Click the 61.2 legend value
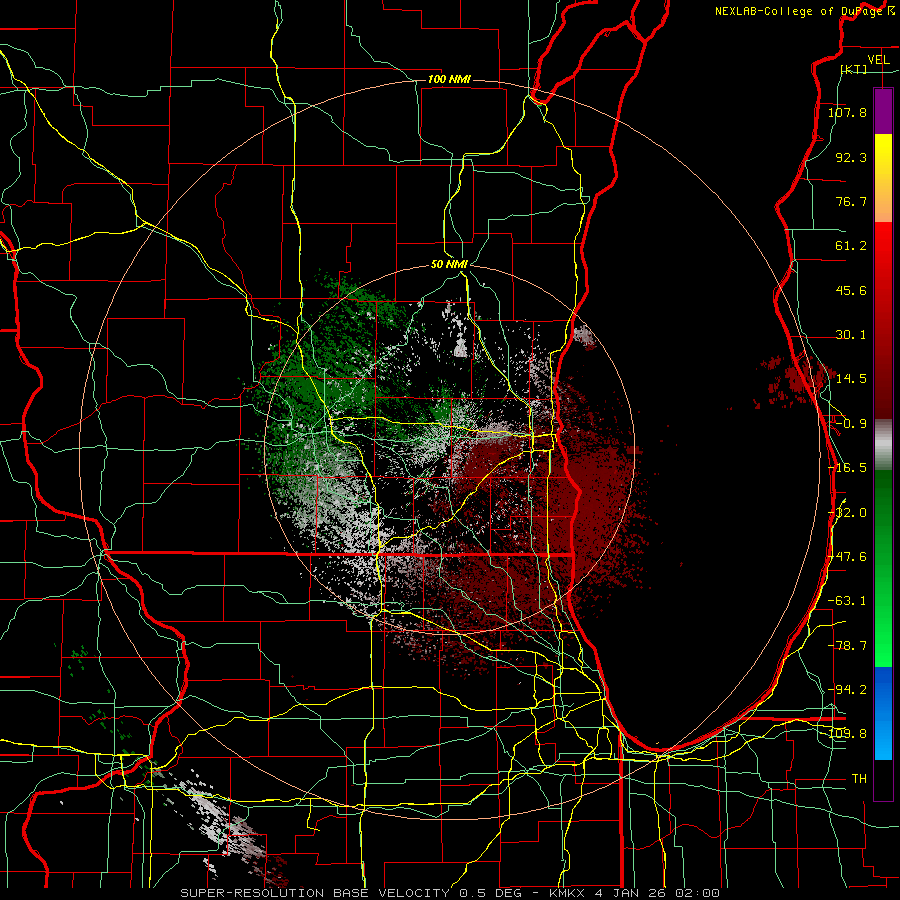Image resolution: width=900 pixels, height=900 pixels. click(x=851, y=246)
